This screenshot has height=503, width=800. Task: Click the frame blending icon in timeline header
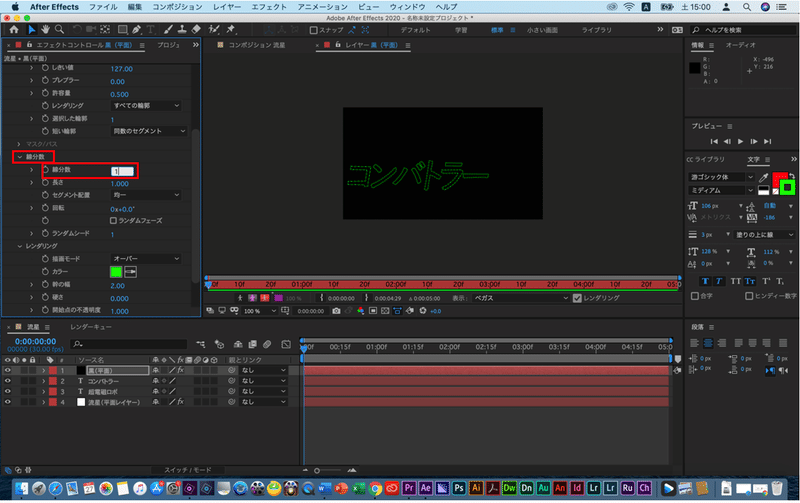pyautogui.click(x=253, y=344)
